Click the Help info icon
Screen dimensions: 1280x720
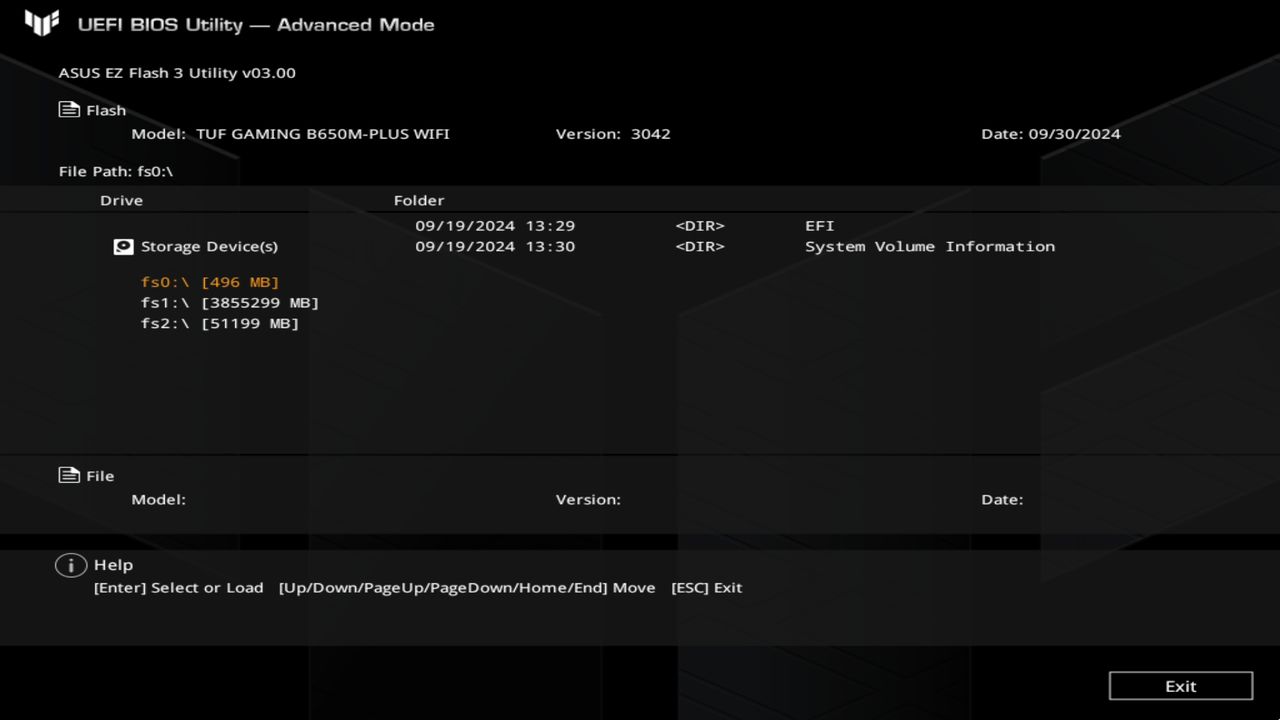click(70, 565)
